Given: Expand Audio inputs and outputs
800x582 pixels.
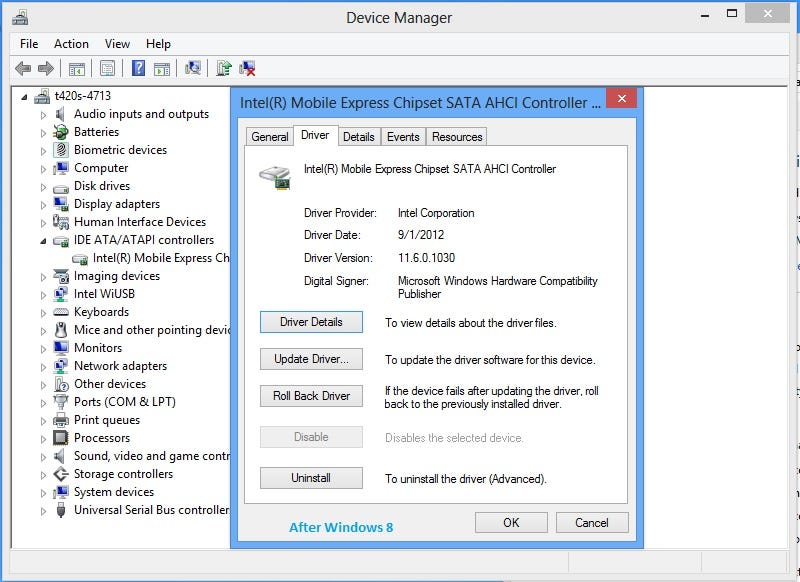Looking at the screenshot, I should point(43,115).
